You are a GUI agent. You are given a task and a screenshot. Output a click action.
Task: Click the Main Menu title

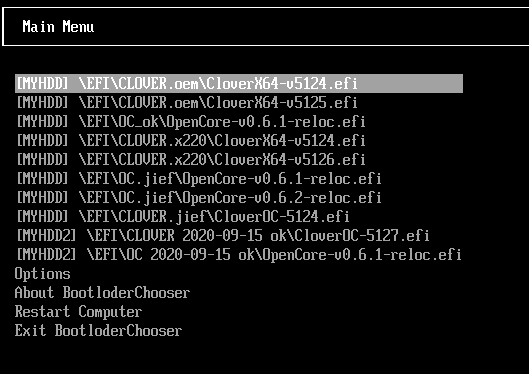58,27
